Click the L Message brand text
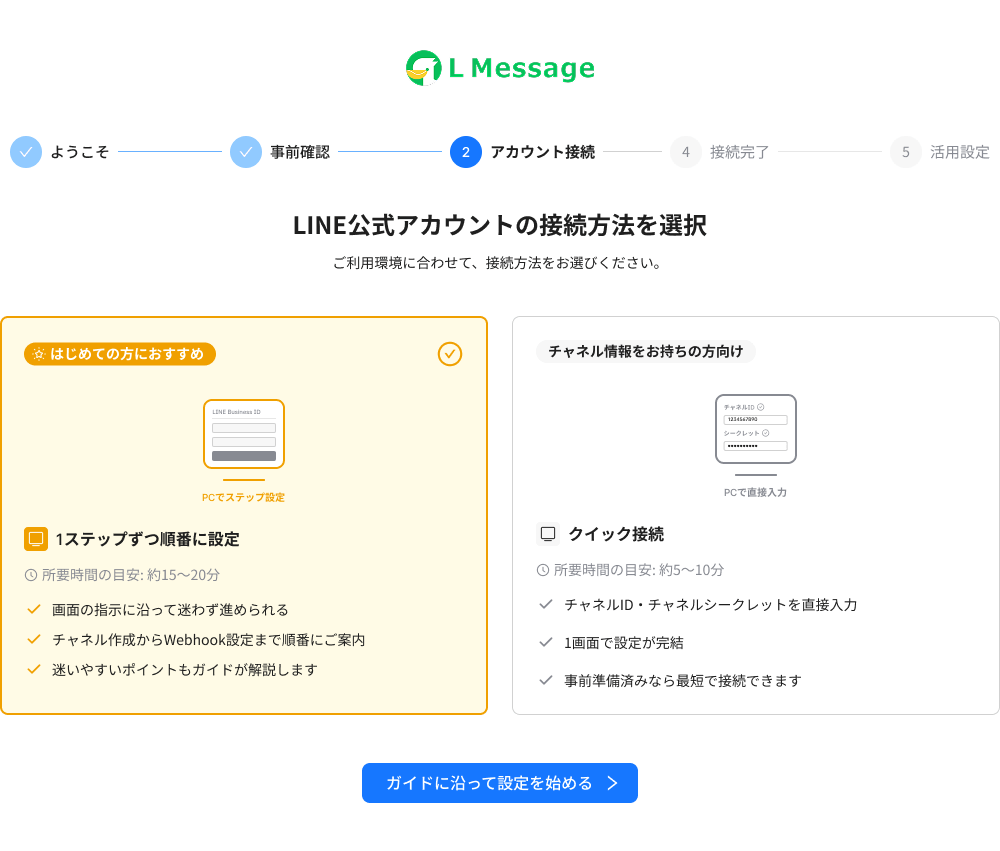Screen dimensions: 1000x851 (522, 68)
